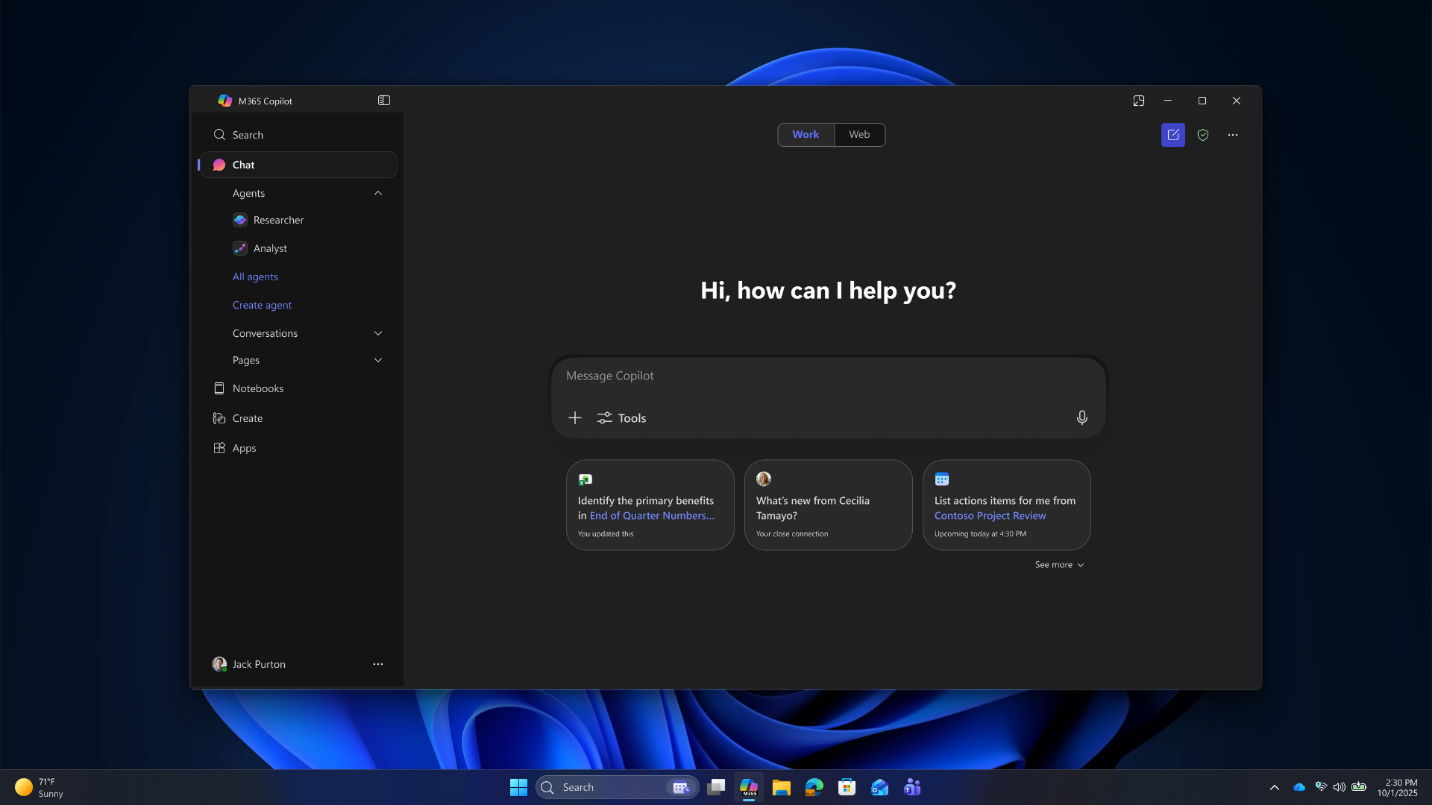Expand the Pages section
The height and width of the screenshot is (805, 1432).
[x=378, y=360]
